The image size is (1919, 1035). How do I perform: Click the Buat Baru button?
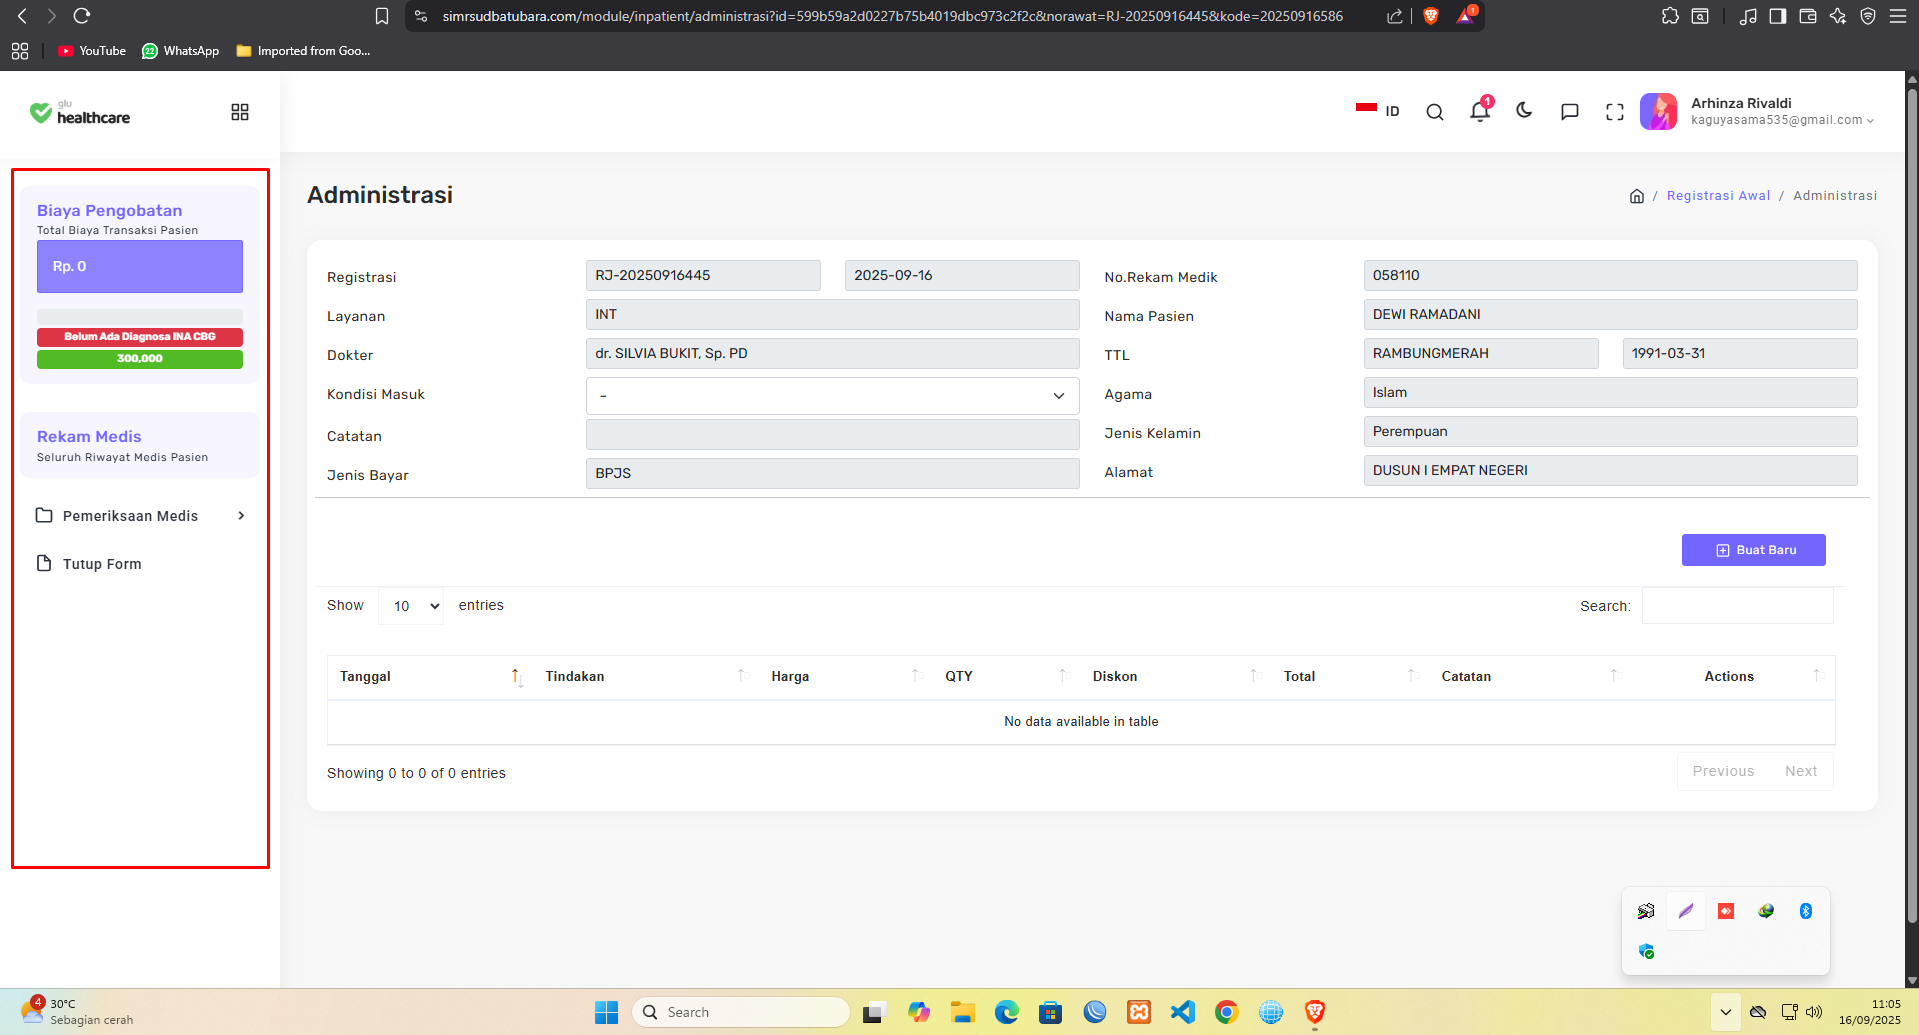point(1754,550)
